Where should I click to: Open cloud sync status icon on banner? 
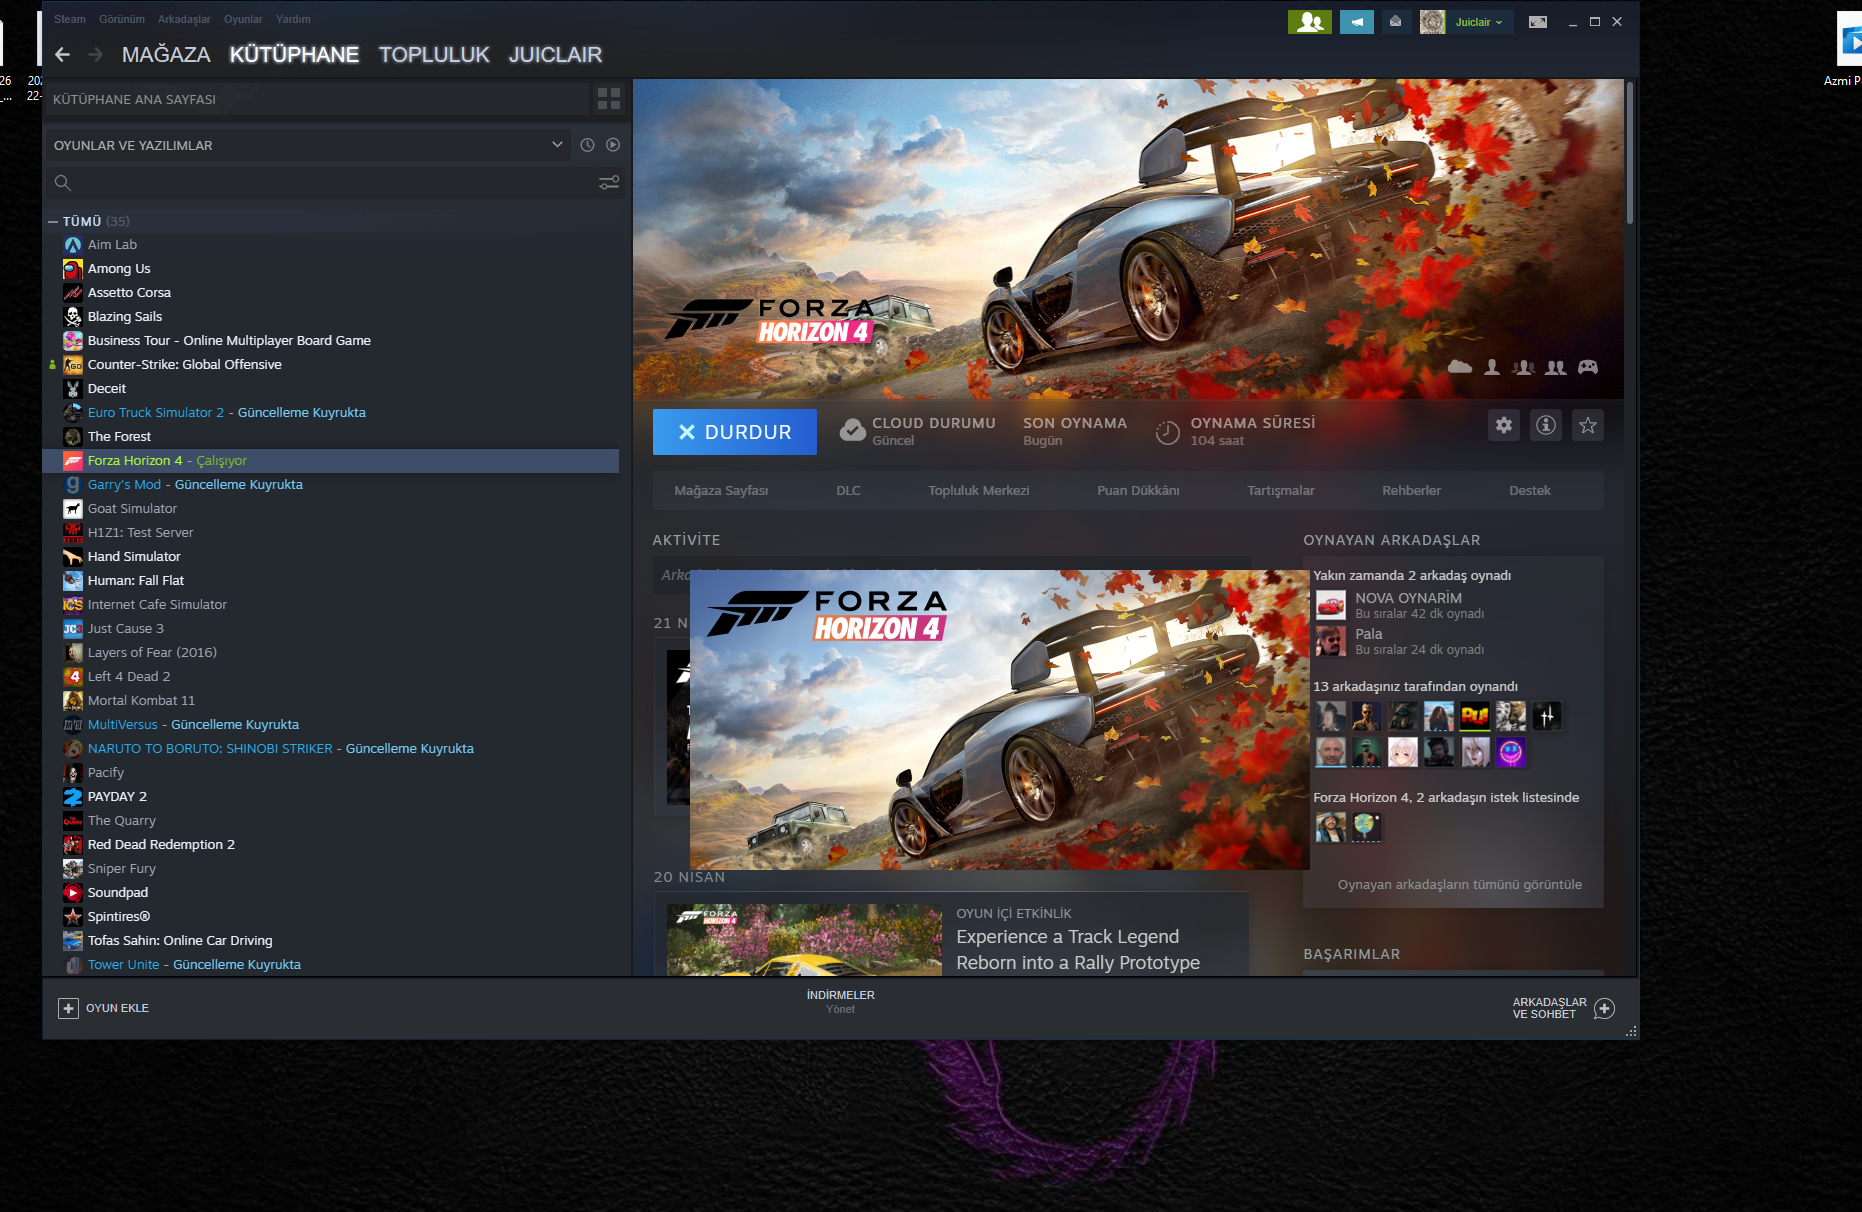[x=1459, y=367]
